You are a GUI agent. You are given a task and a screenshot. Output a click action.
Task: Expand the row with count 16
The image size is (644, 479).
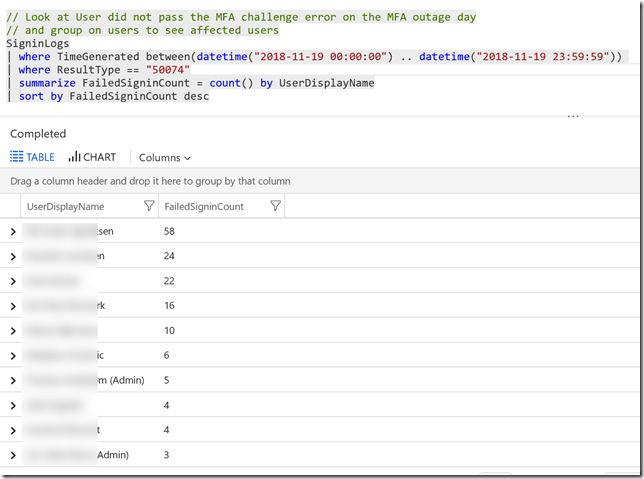(x=13, y=306)
